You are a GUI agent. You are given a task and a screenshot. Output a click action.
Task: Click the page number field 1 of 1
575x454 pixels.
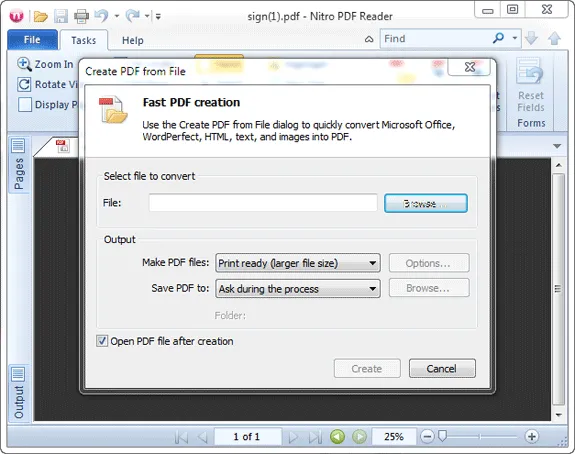247,436
